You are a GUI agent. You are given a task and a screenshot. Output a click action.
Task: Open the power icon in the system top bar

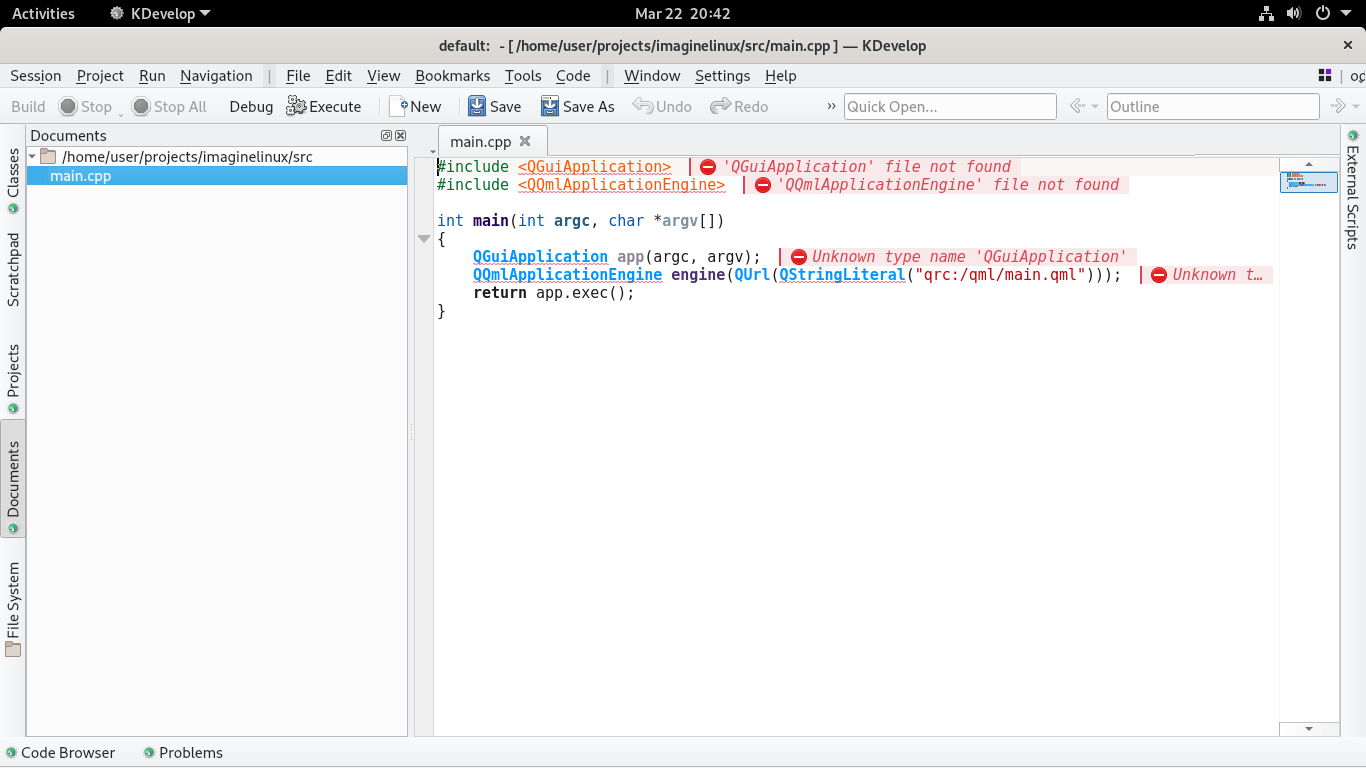(x=1323, y=14)
